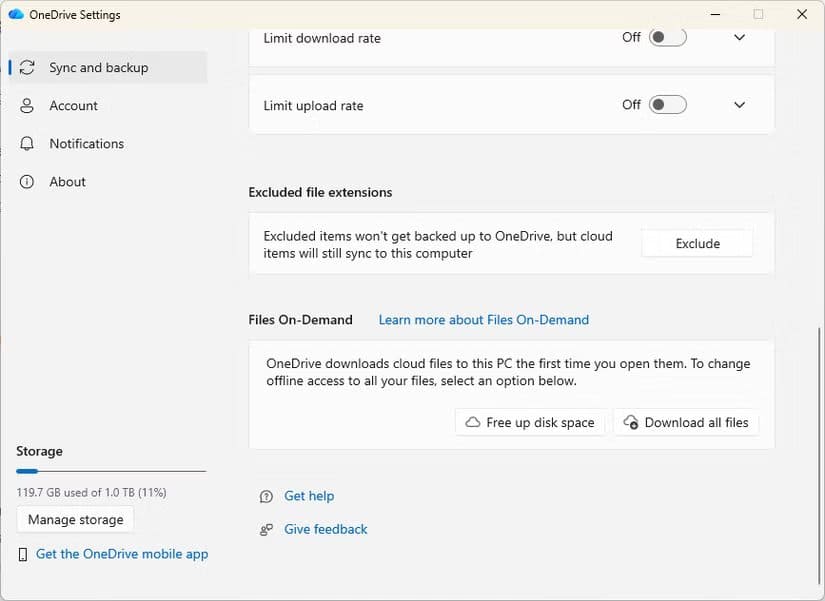Expand the Limit download rate options
The width and height of the screenshot is (825, 601).
click(739, 37)
